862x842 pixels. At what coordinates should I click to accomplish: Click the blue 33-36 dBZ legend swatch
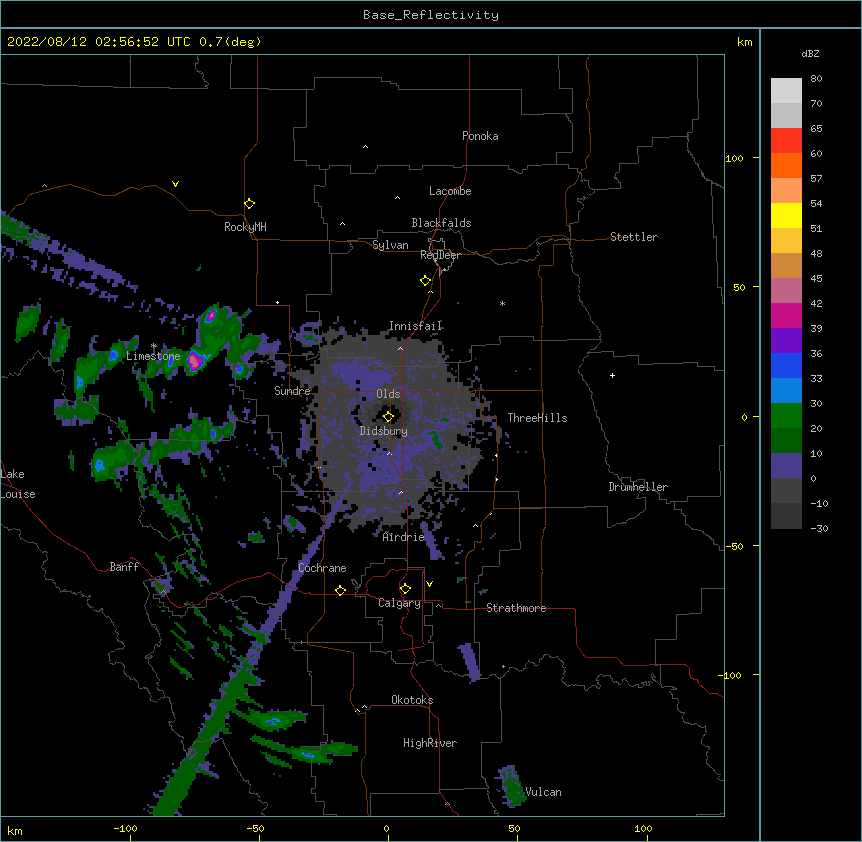[x=786, y=365]
